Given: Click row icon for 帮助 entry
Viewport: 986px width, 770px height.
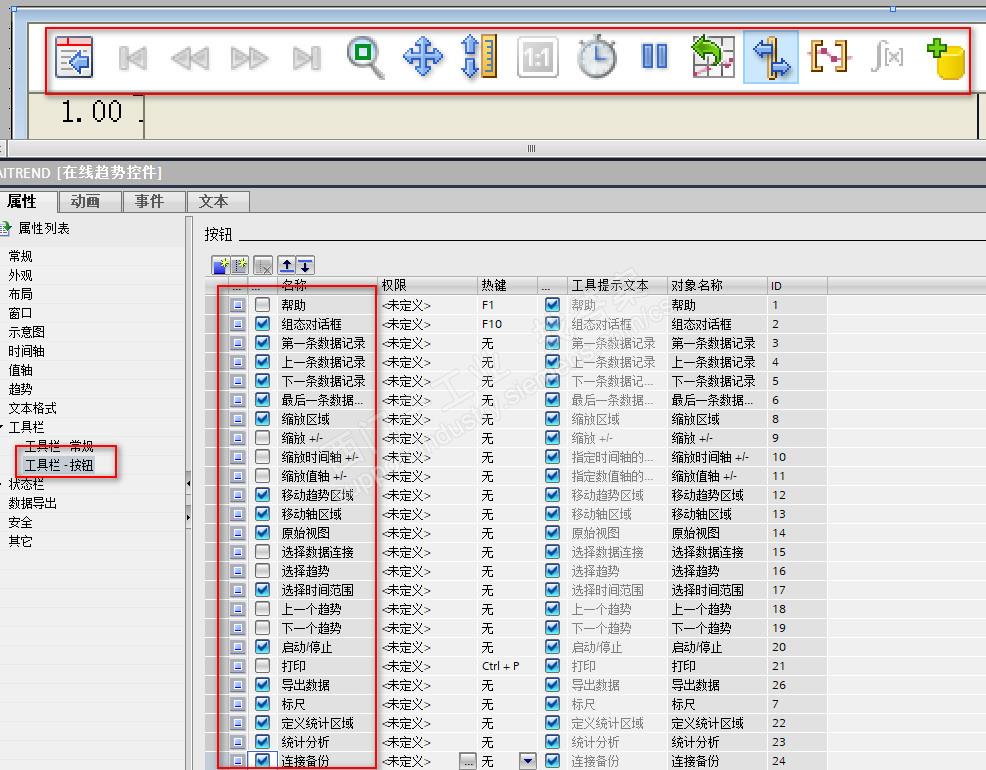Looking at the screenshot, I should coord(237,305).
